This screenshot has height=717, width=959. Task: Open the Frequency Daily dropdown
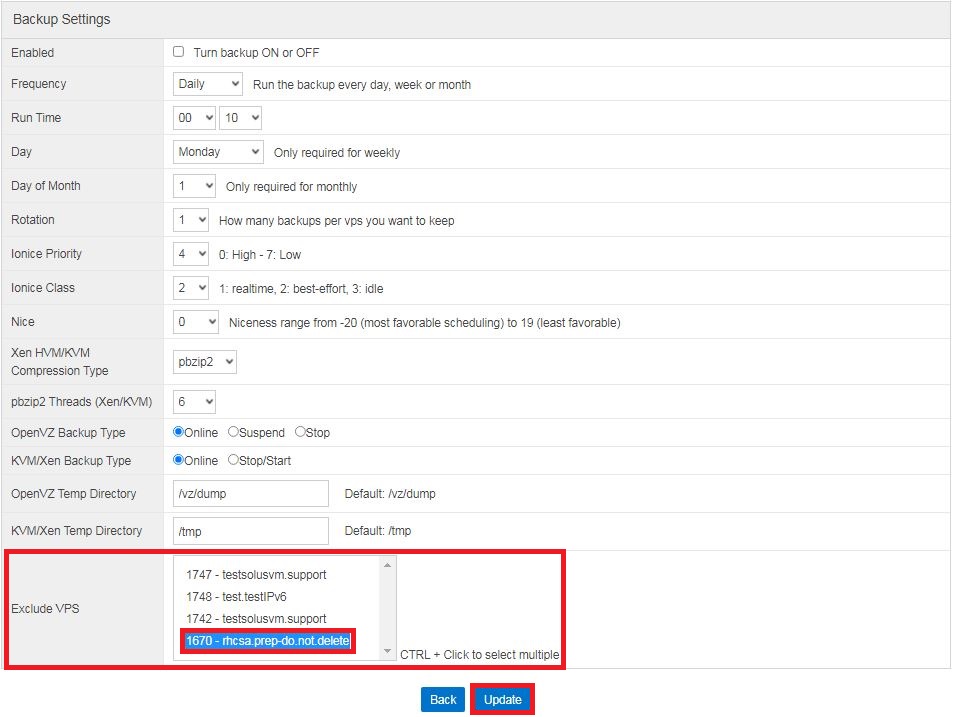click(207, 84)
